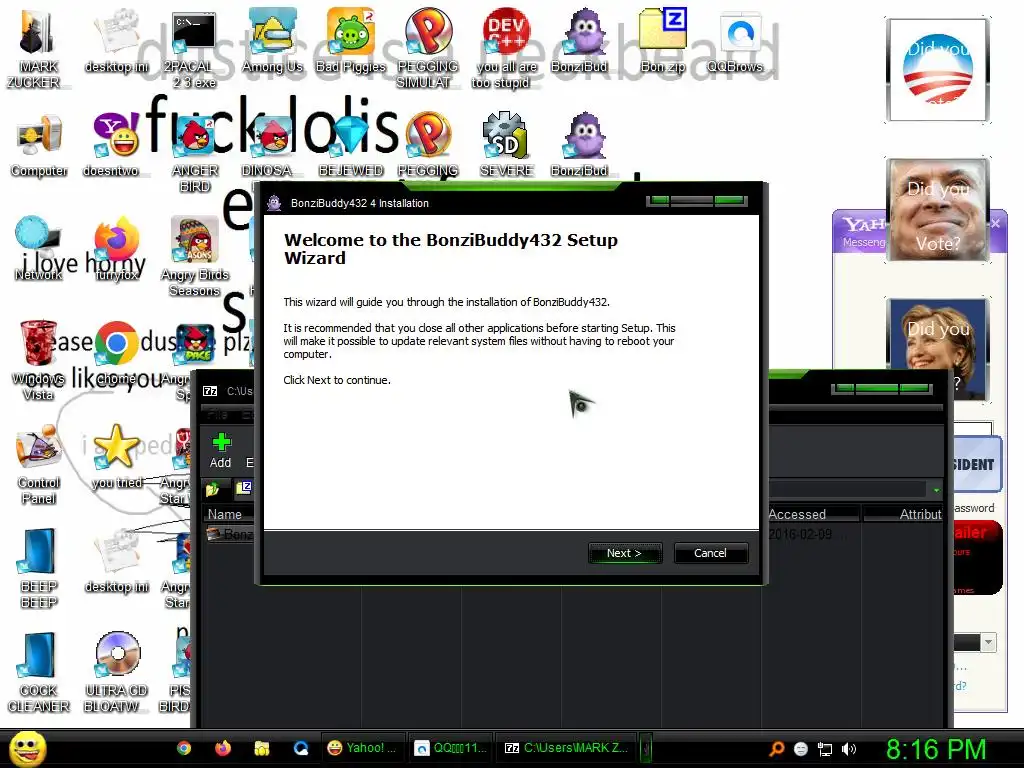Switch to the C:\Users\MARK Z 7-Zip taskbar item
This screenshot has height=768, width=1024.
coord(567,748)
